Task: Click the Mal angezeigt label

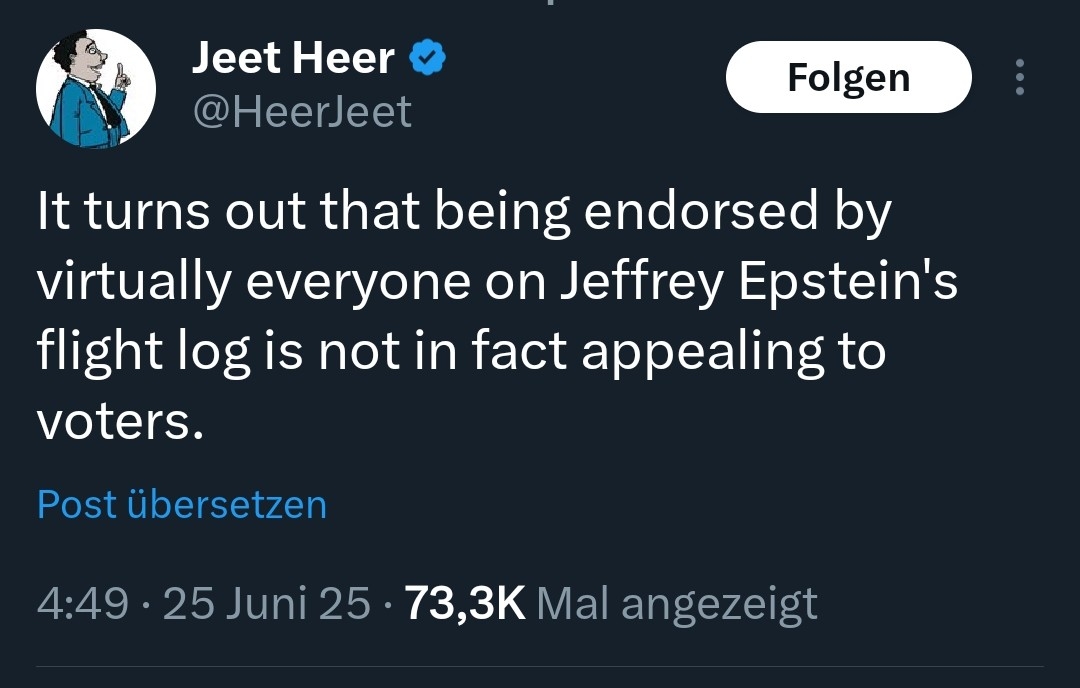Action: click(677, 603)
